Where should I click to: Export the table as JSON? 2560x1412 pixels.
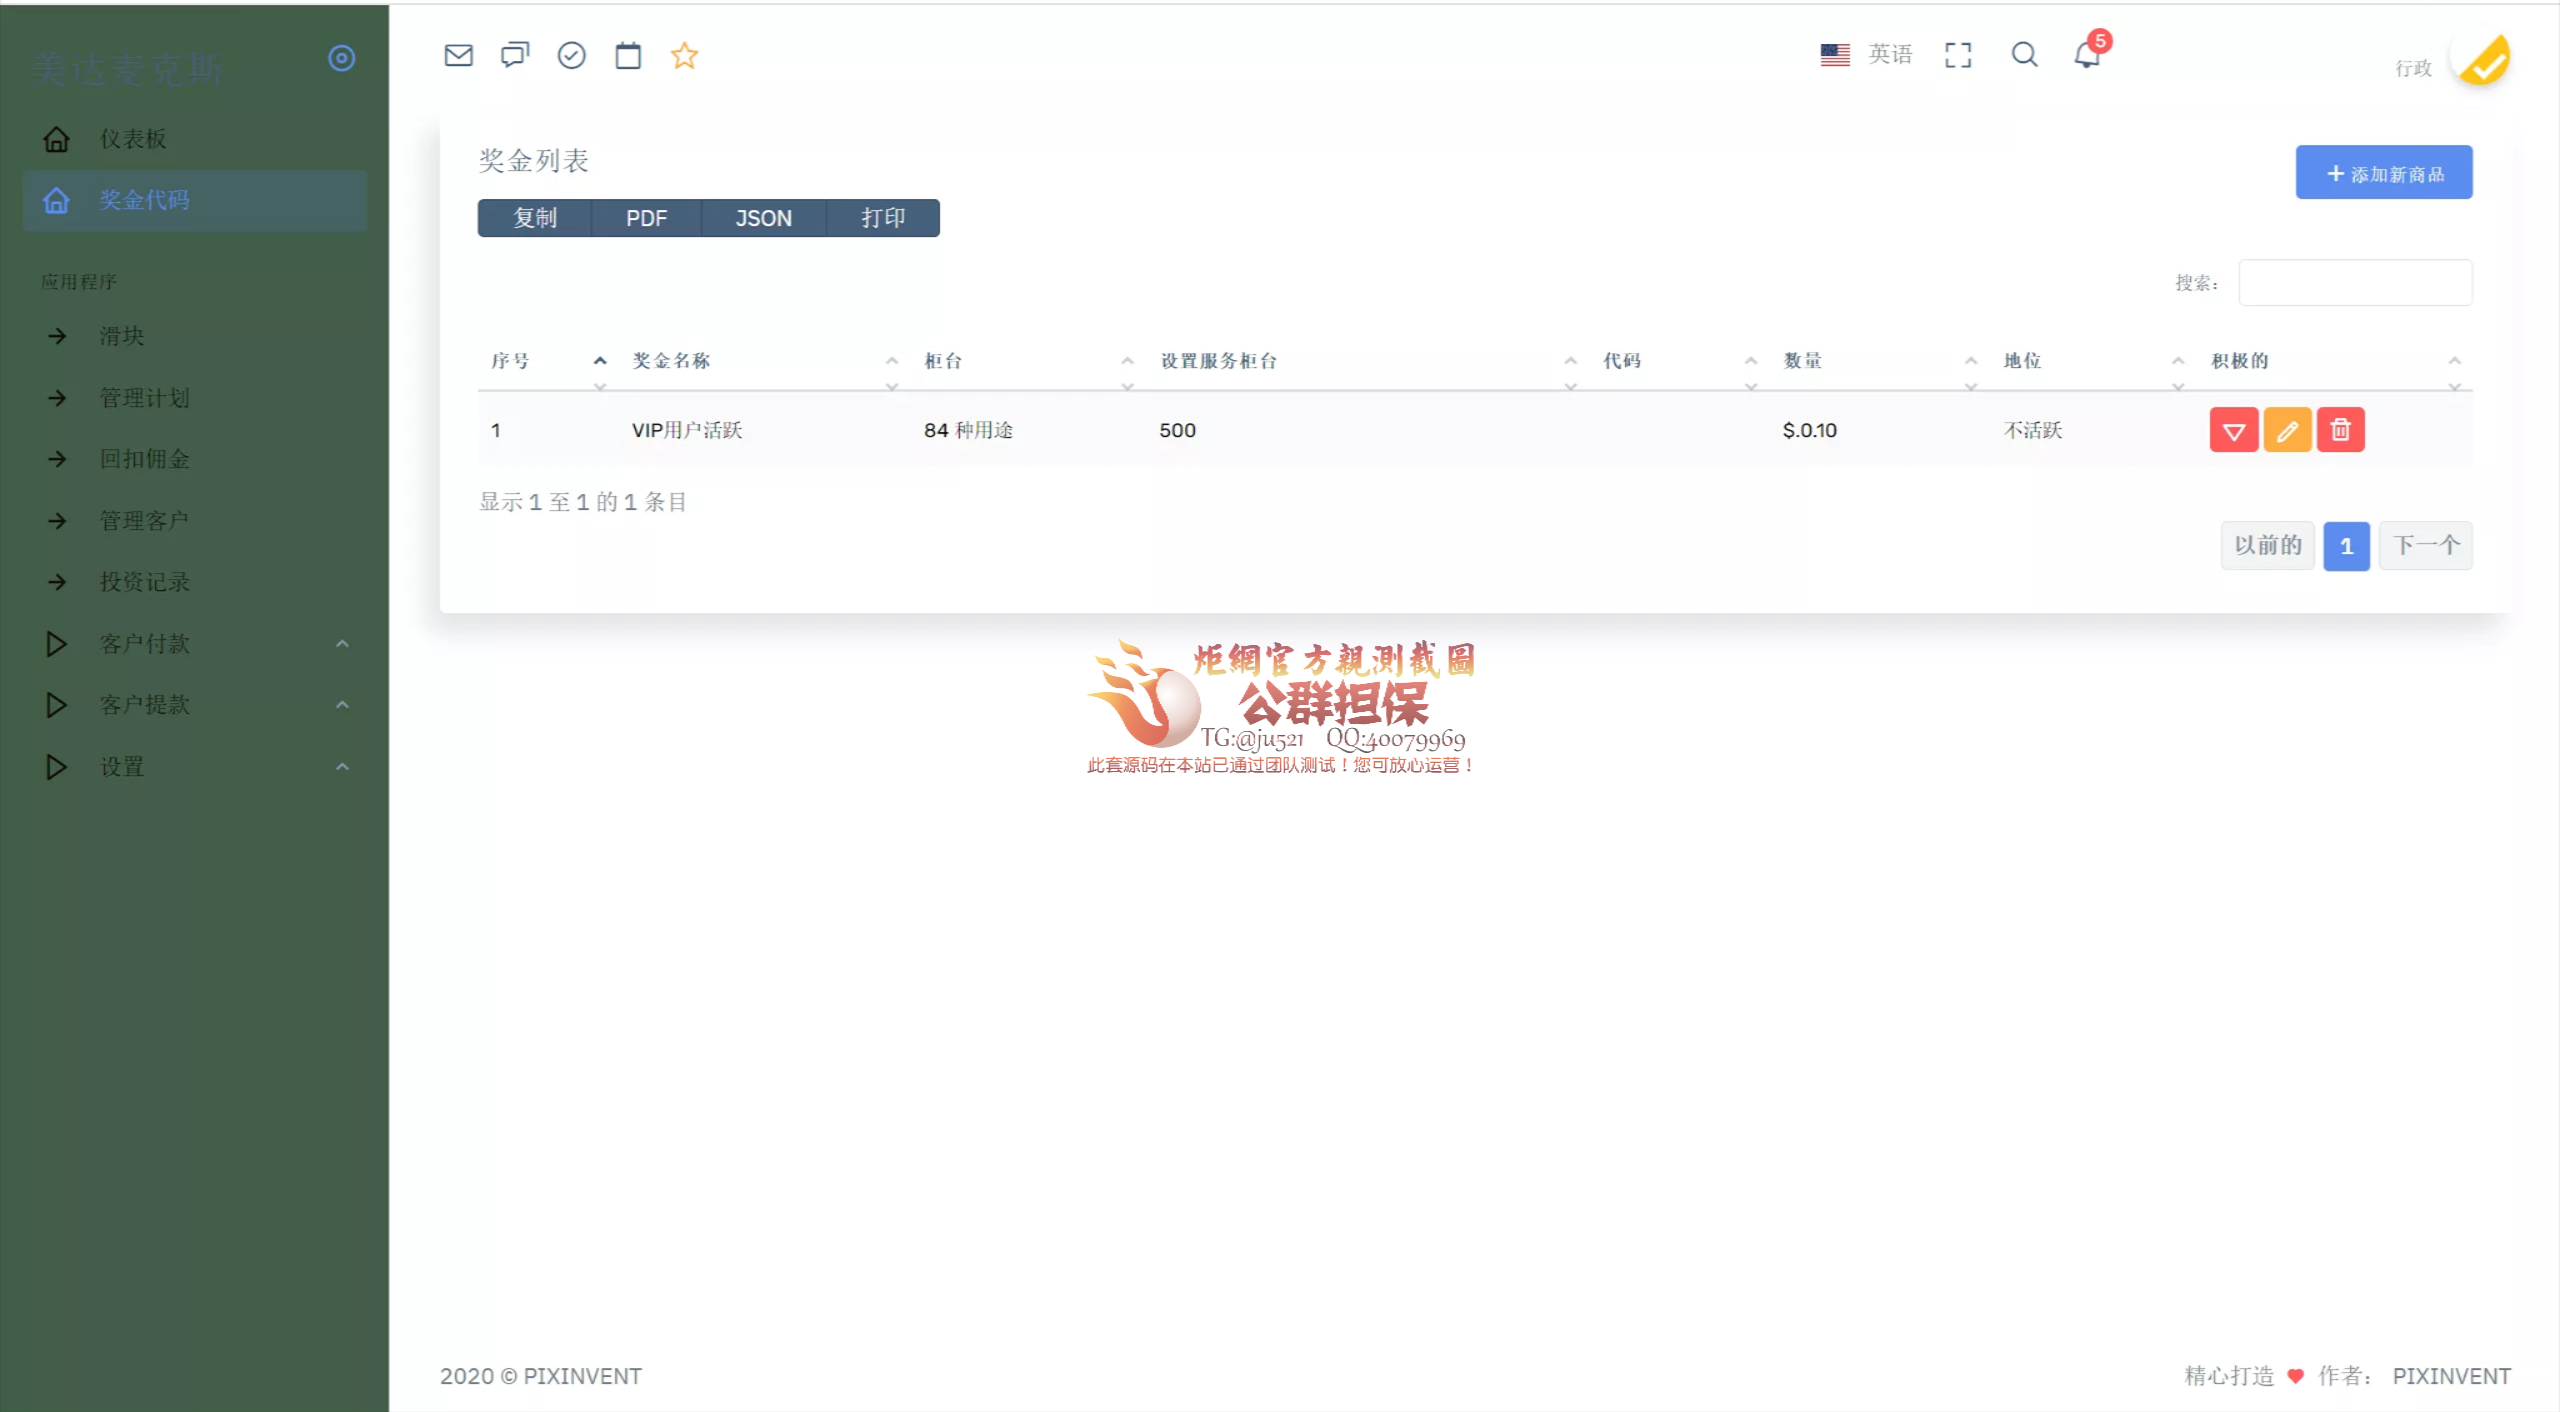(764, 218)
